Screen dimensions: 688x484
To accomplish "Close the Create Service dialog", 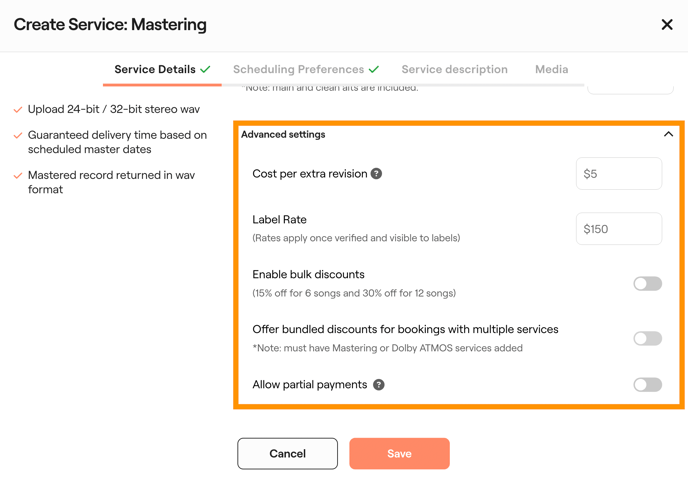I will click(x=667, y=25).
